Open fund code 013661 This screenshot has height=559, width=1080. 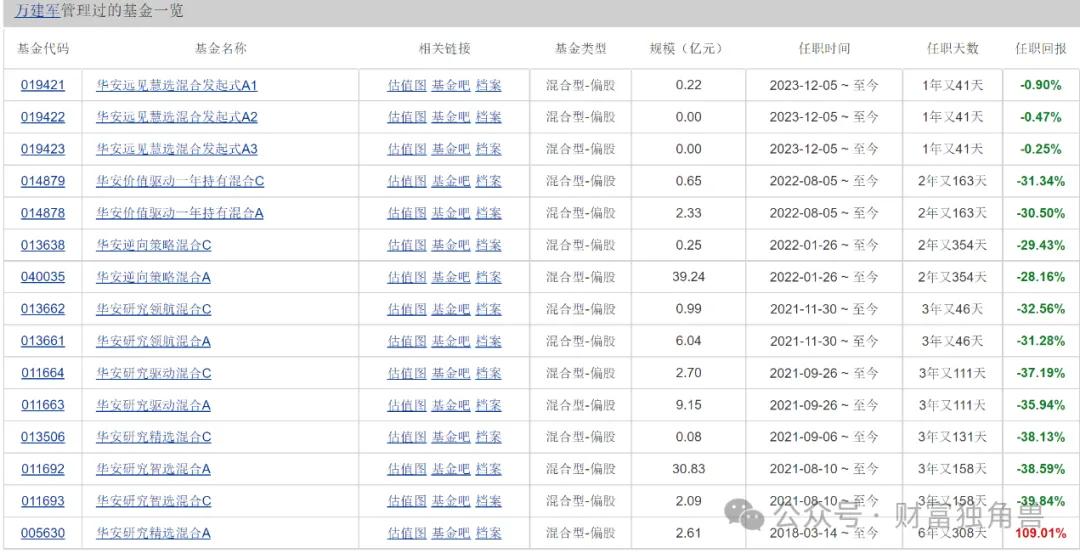(43, 341)
